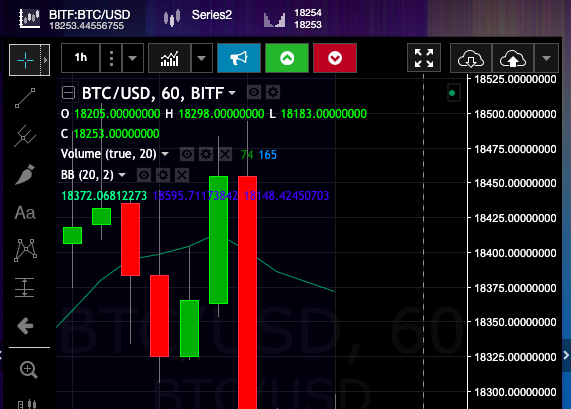The width and height of the screenshot is (571, 409).
Task: Remove the Volume indicator with X
Action: click(225, 154)
